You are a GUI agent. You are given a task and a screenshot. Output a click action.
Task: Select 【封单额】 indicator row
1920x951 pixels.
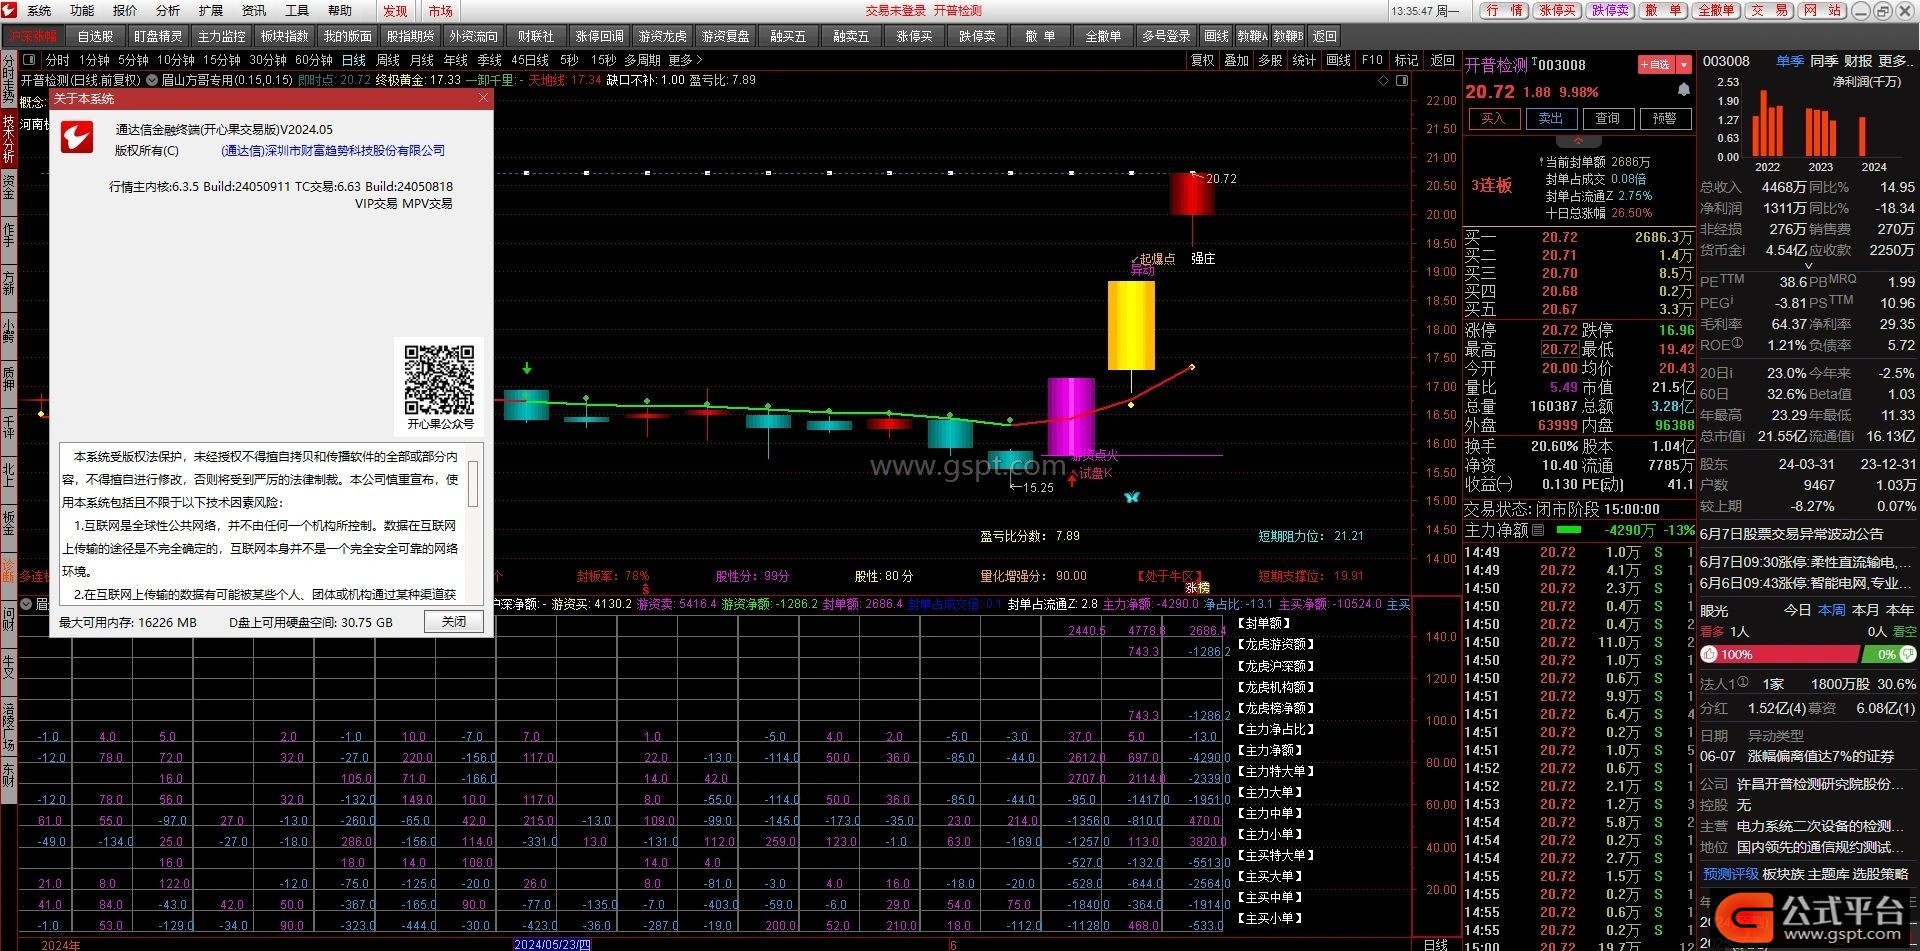coord(1266,623)
